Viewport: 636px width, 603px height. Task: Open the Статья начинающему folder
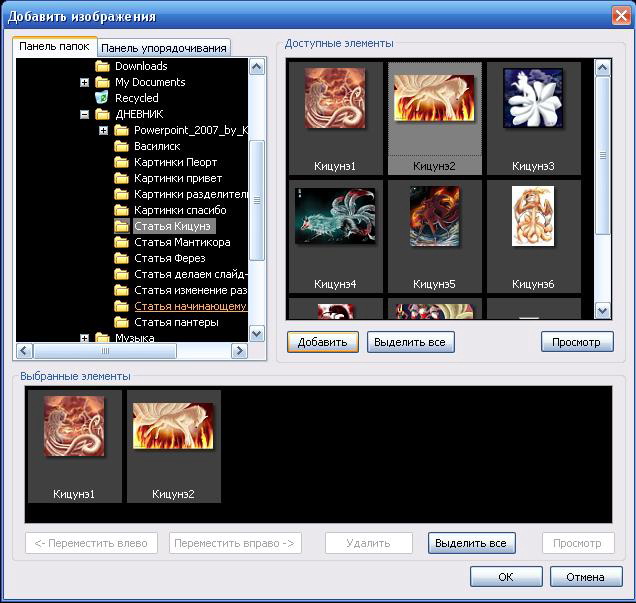(190, 306)
